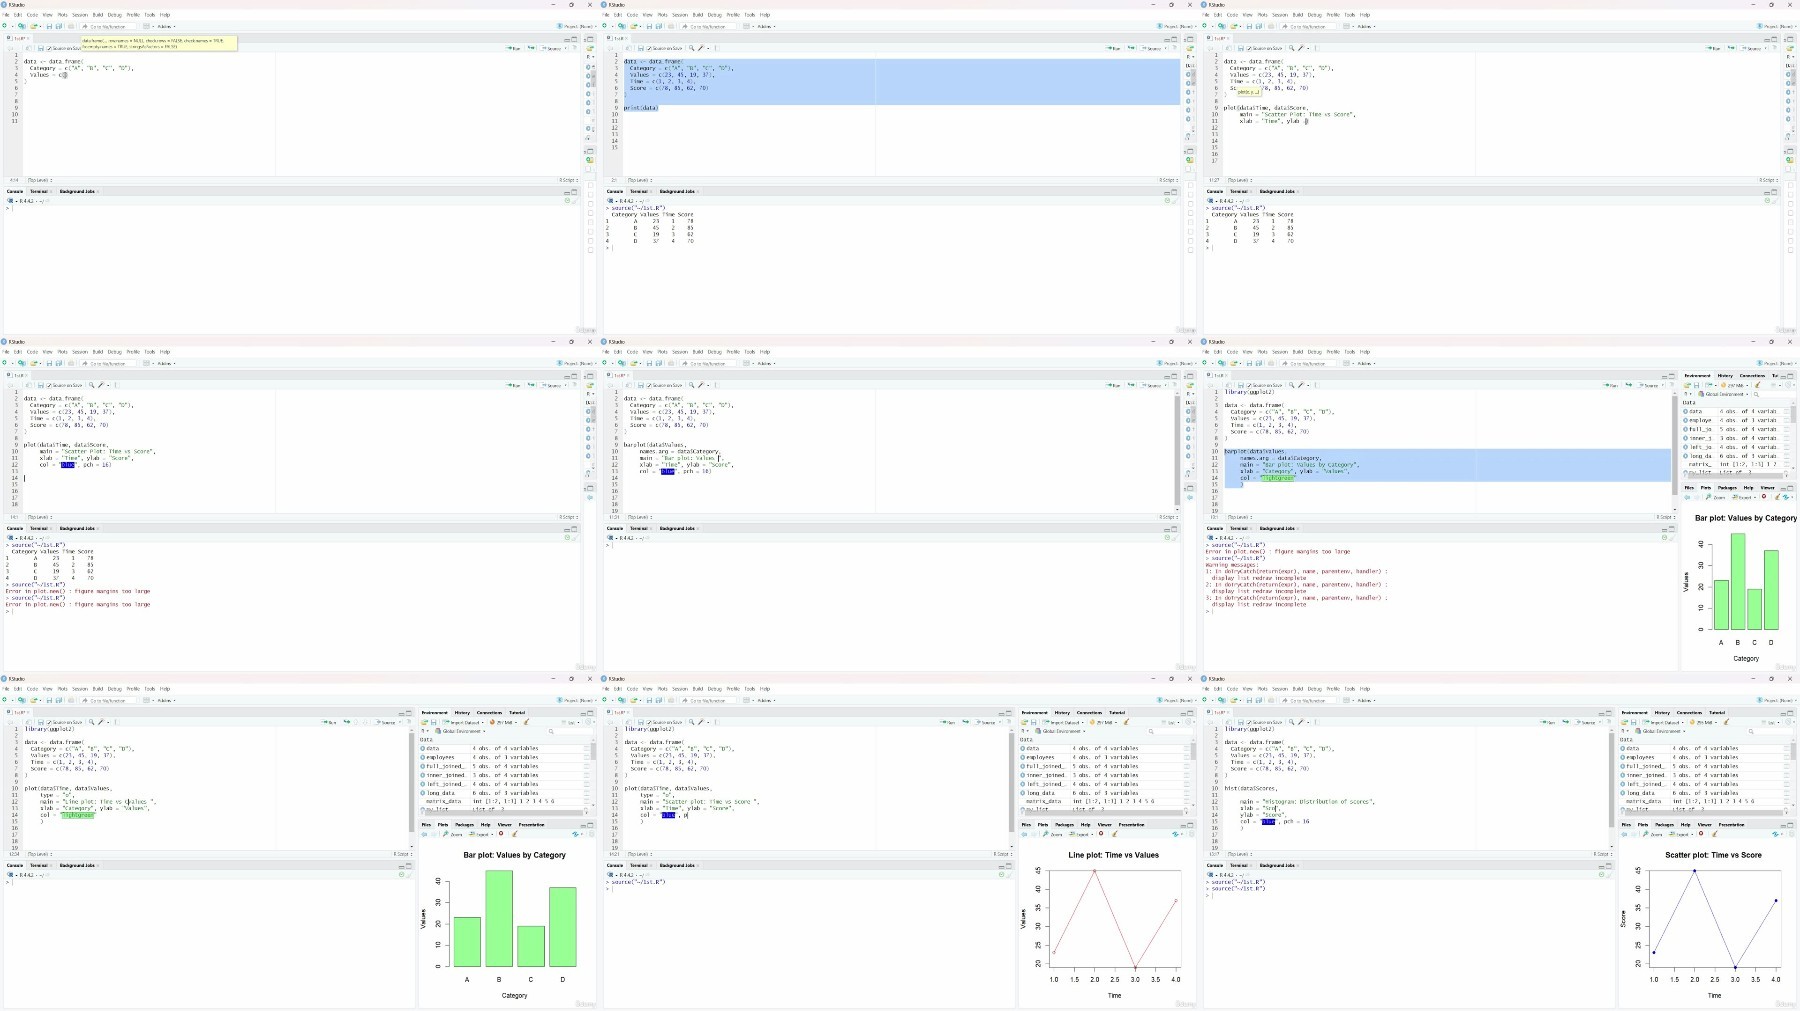Open Global Environment dropdown in Line plot window
The height and width of the screenshot is (1011, 1800).
point(1062,731)
